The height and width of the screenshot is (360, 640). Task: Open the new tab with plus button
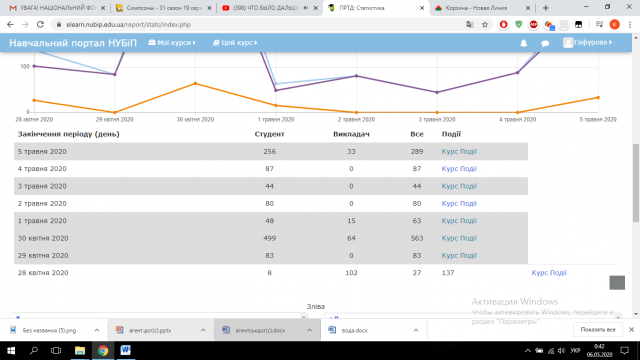(546, 8)
